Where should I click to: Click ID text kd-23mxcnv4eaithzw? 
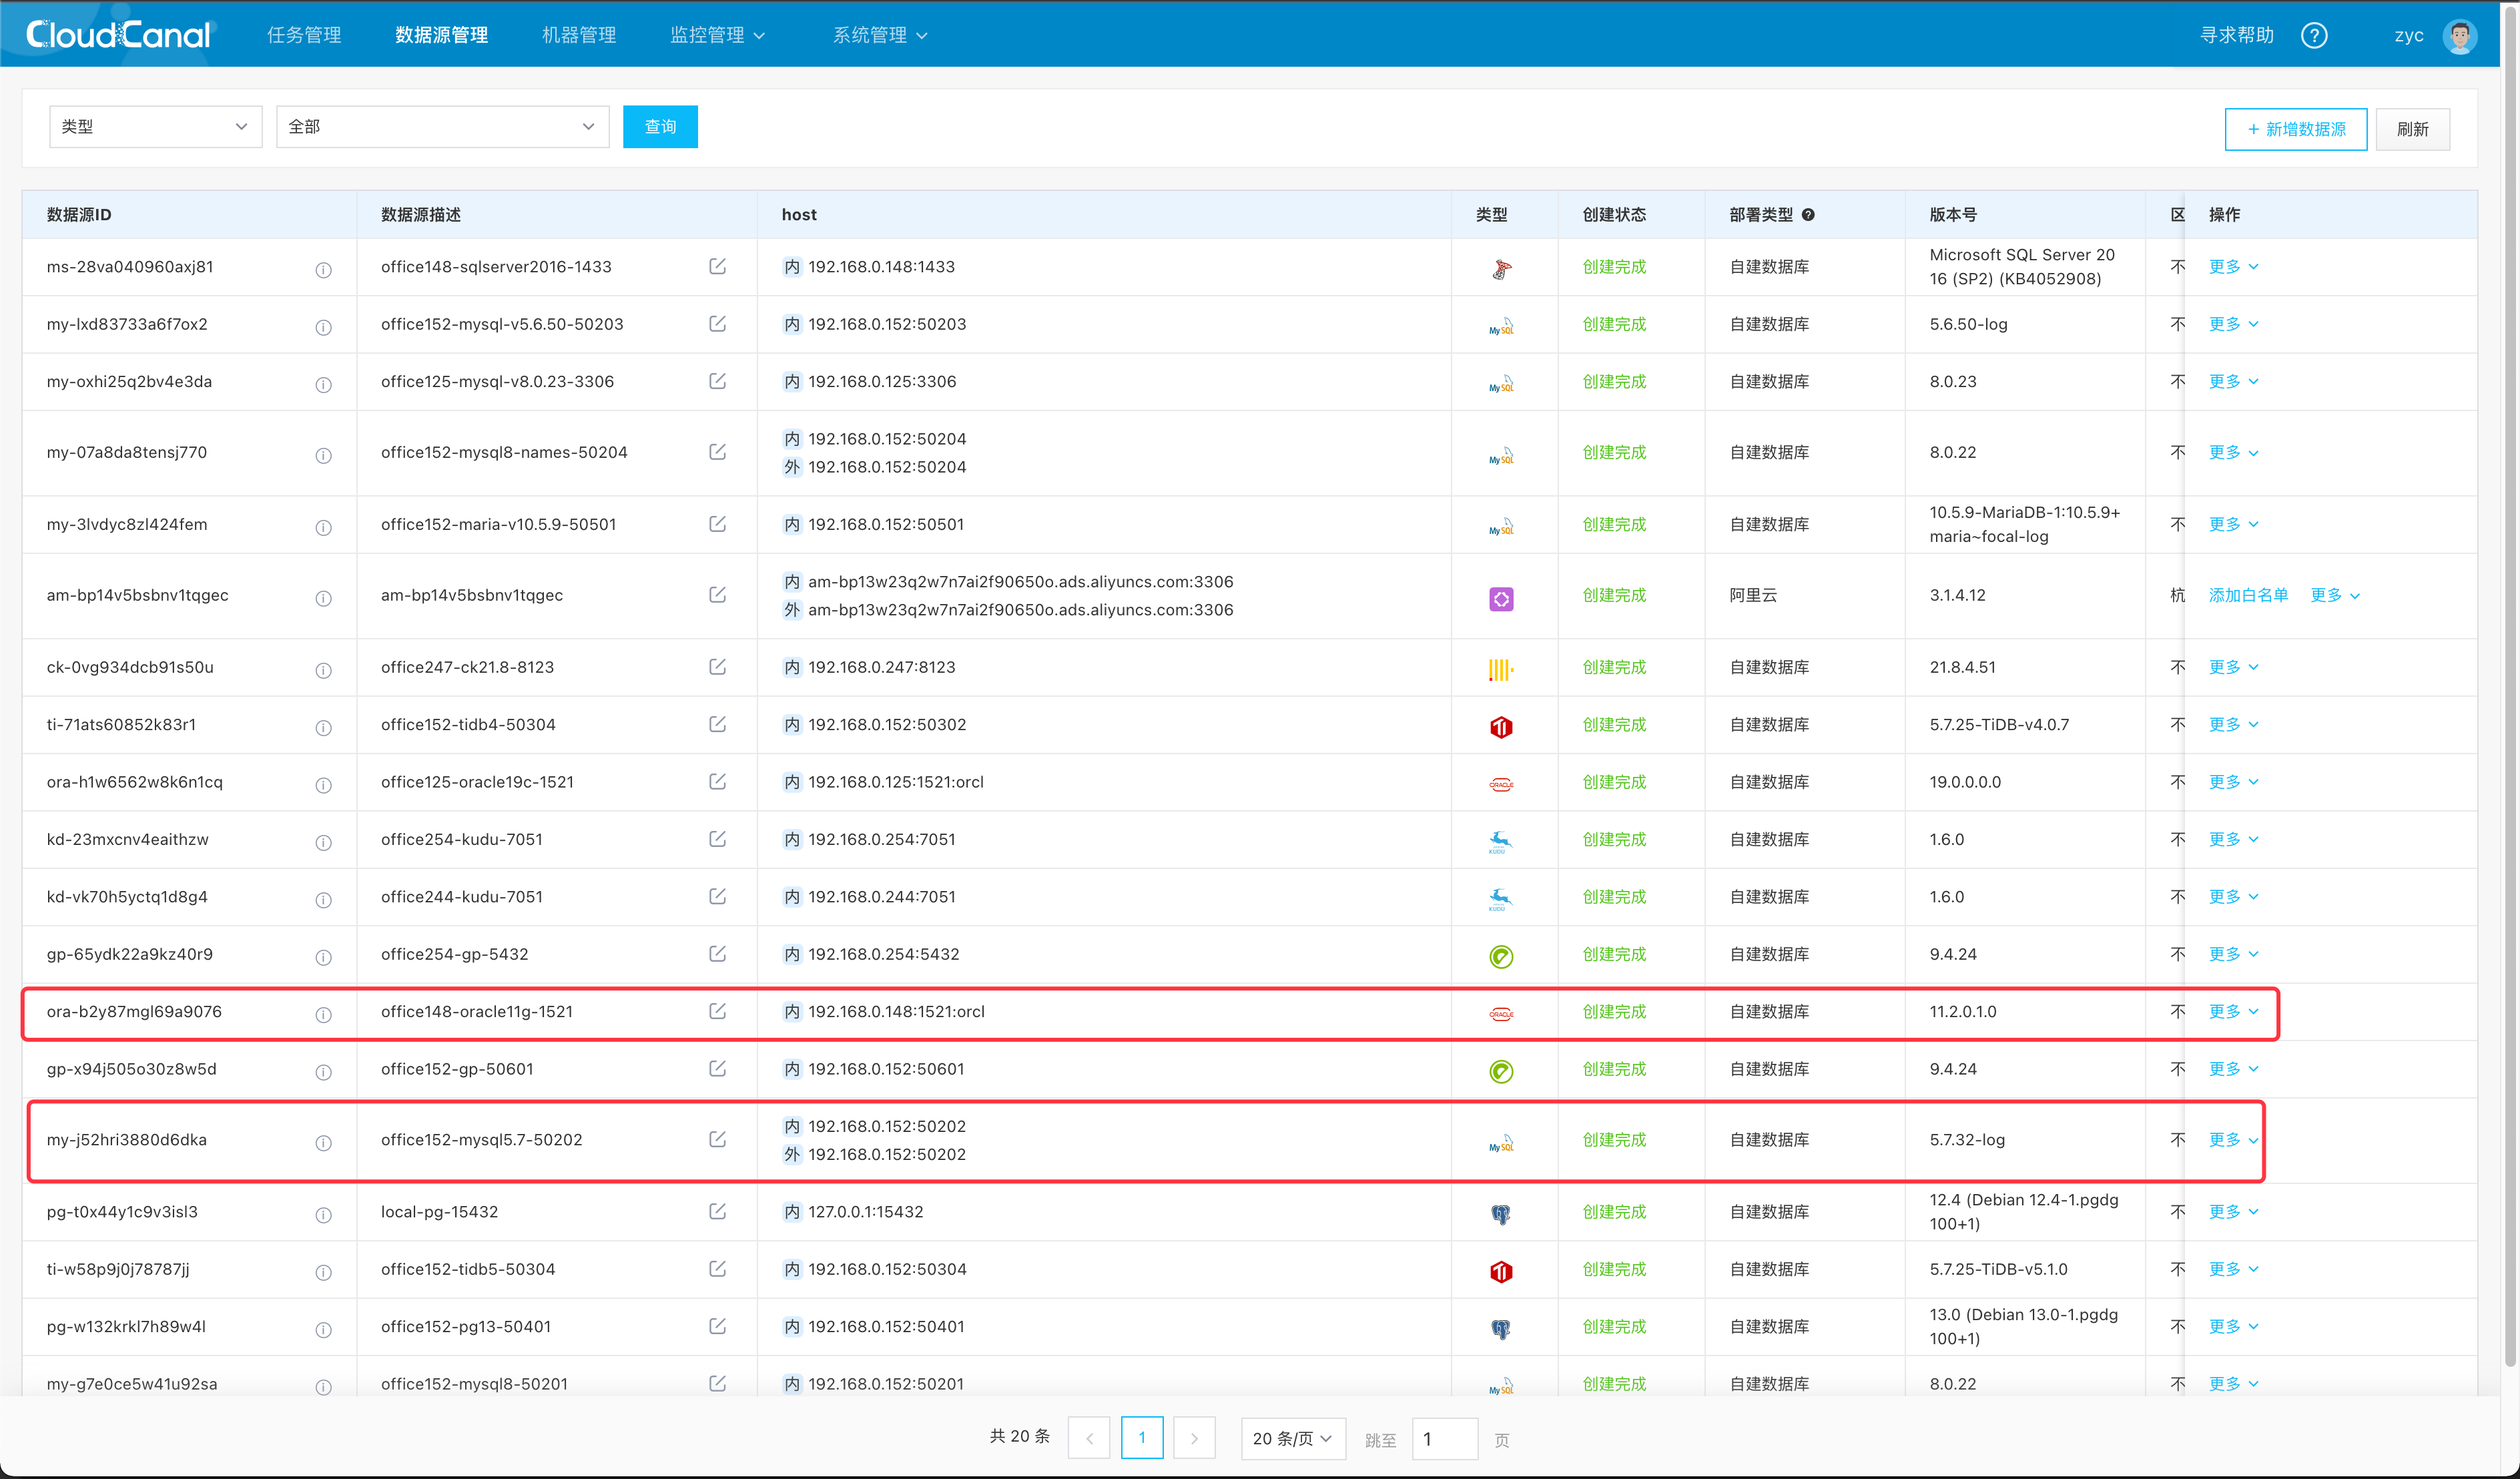pos(127,839)
